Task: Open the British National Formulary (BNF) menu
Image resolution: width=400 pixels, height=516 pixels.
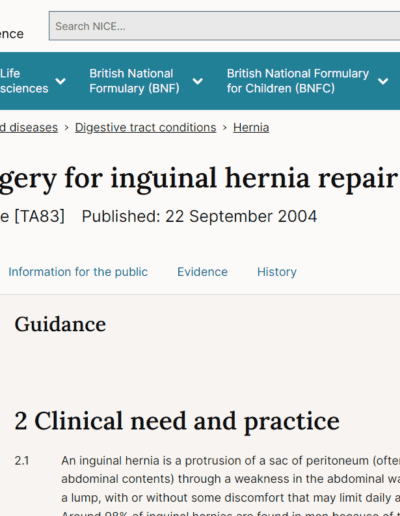Action: click(x=134, y=81)
